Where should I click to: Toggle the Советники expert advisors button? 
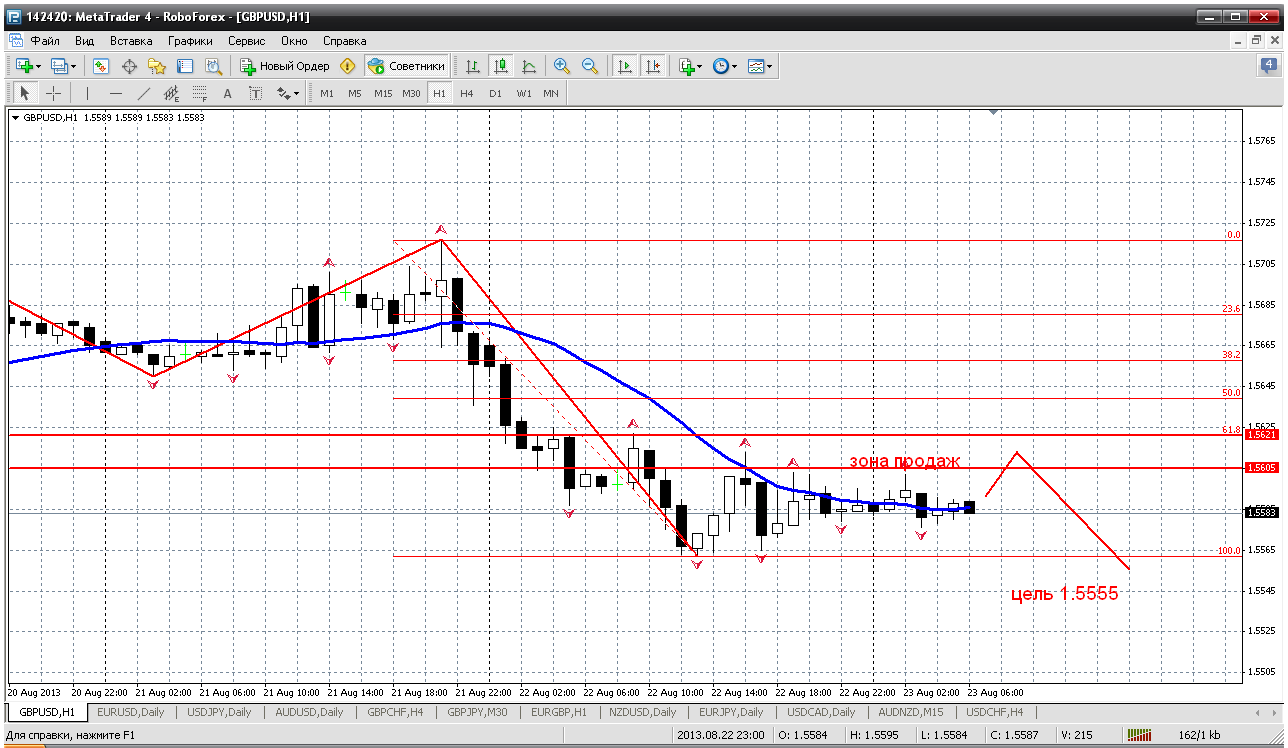pyautogui.click(x=406, y=66)
